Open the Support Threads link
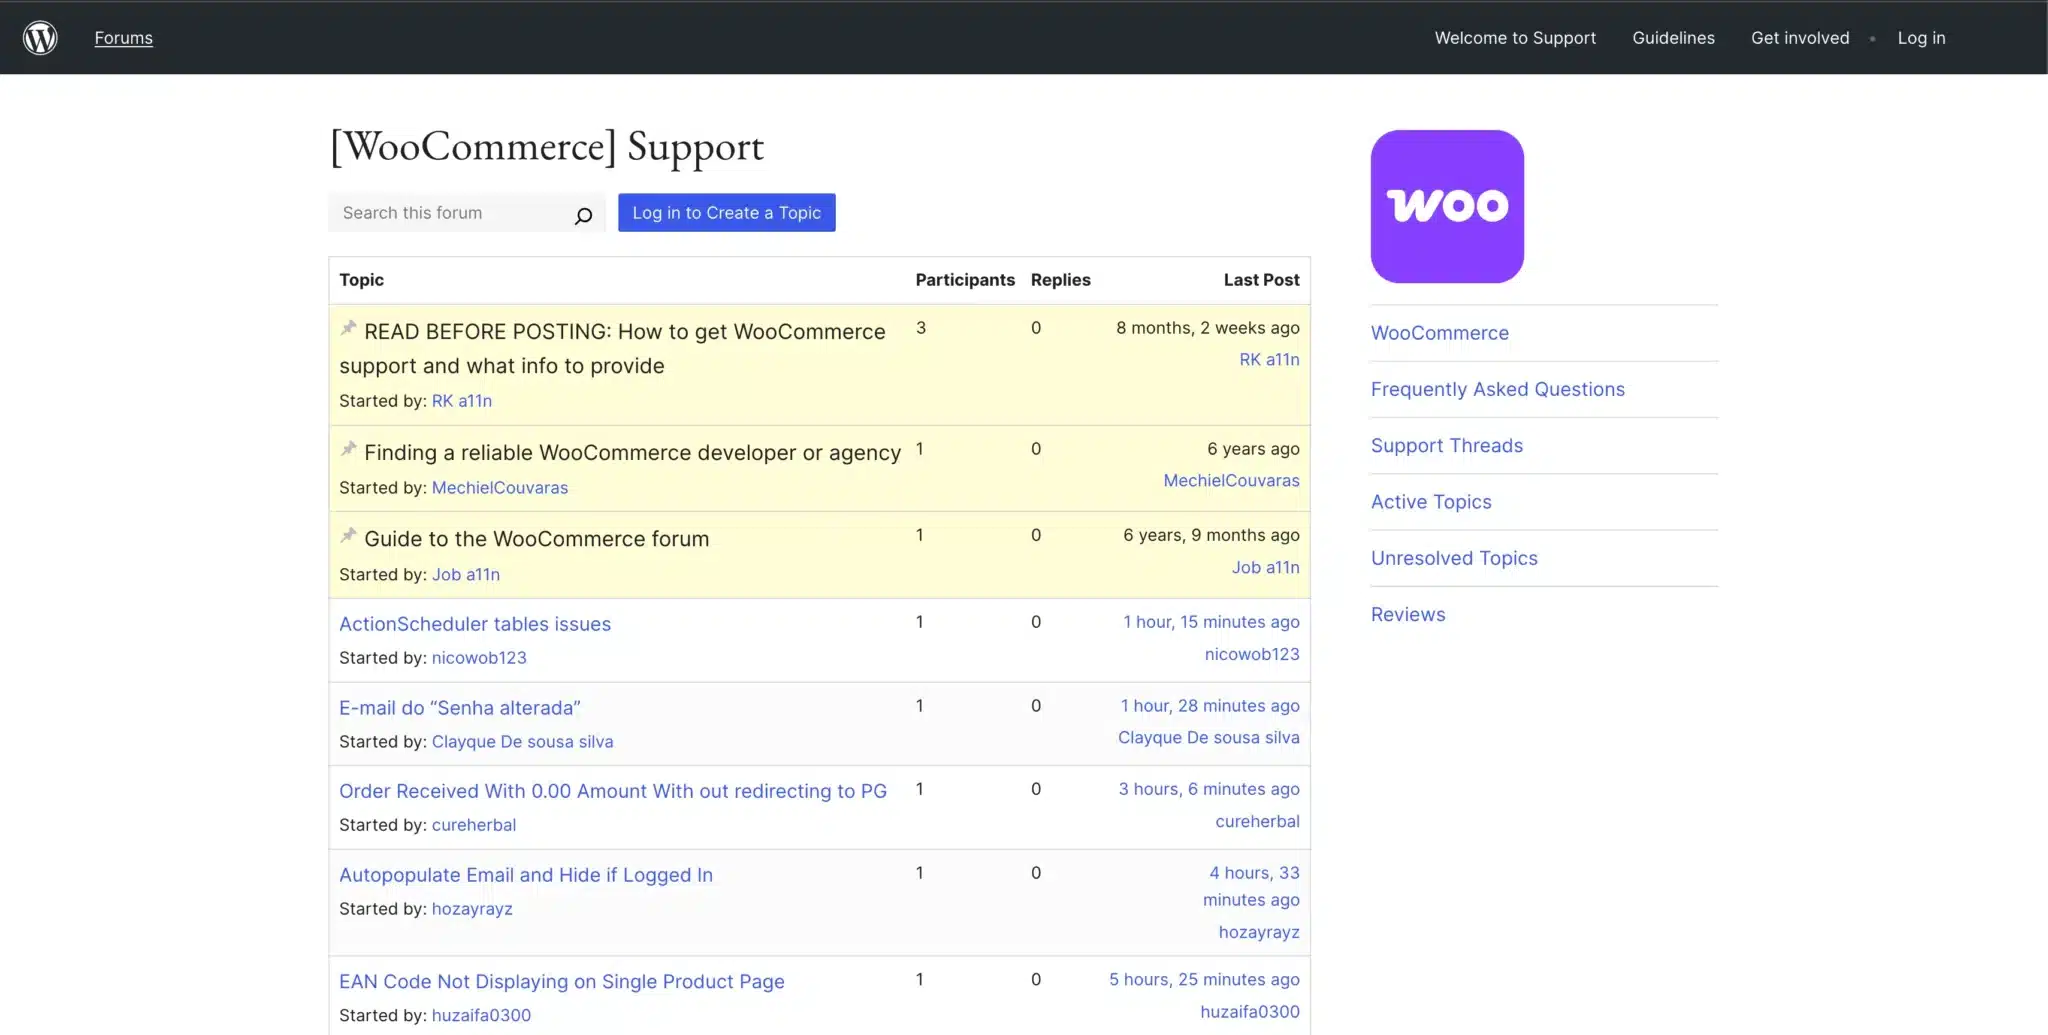The width and height of the screenshot is (2048, 1035). [1447, 445]
